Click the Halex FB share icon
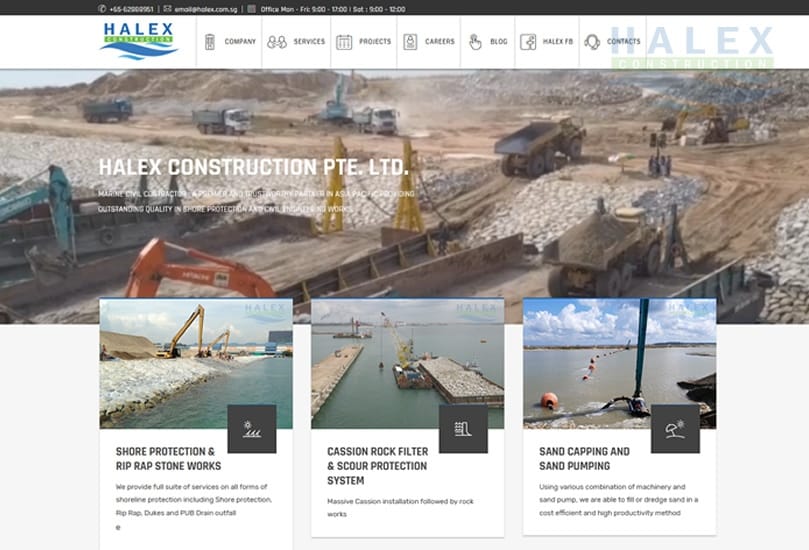Screen dimensions: 809x550 pos(528,42)
